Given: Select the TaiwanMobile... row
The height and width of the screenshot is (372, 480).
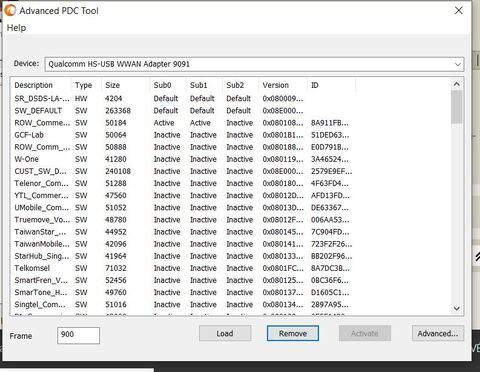Looking at the screenshot, I should tap(183, 244).
